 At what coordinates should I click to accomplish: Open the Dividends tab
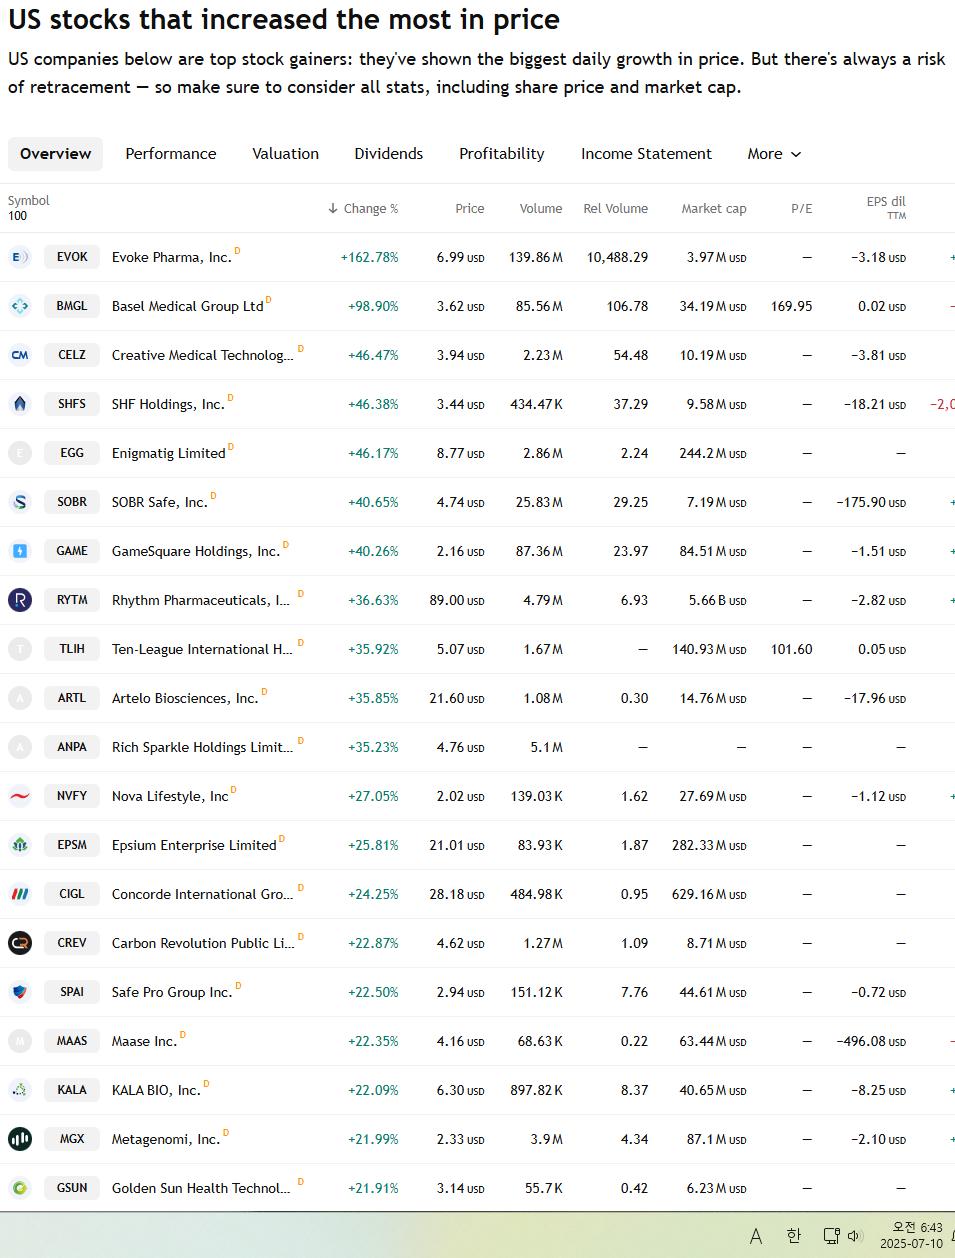(389, 154)
